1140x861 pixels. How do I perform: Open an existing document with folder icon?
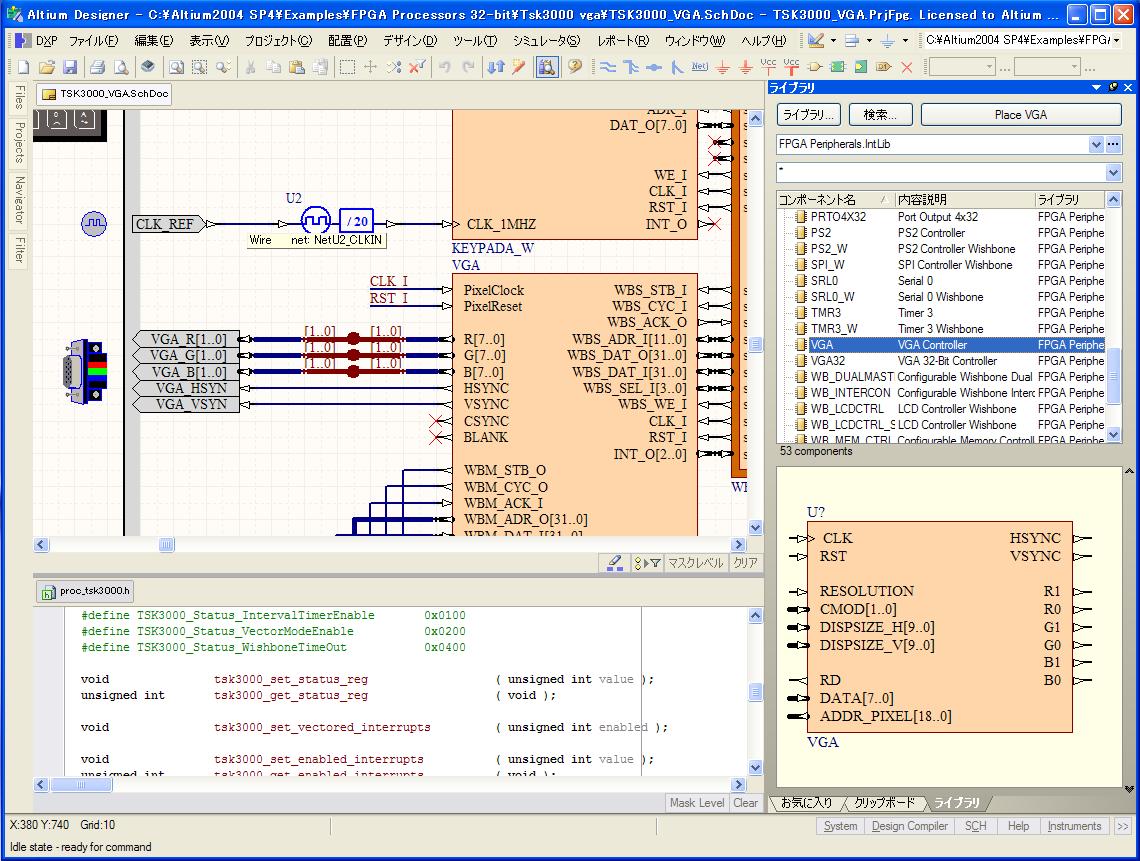click(47, 68)
